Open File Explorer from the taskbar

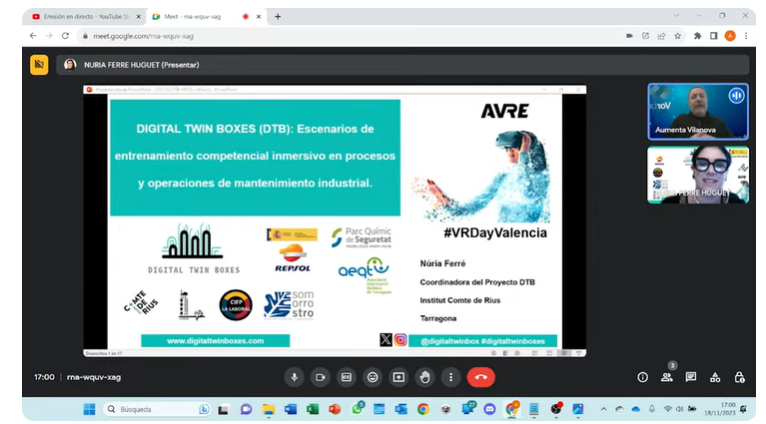coord(268,409)
